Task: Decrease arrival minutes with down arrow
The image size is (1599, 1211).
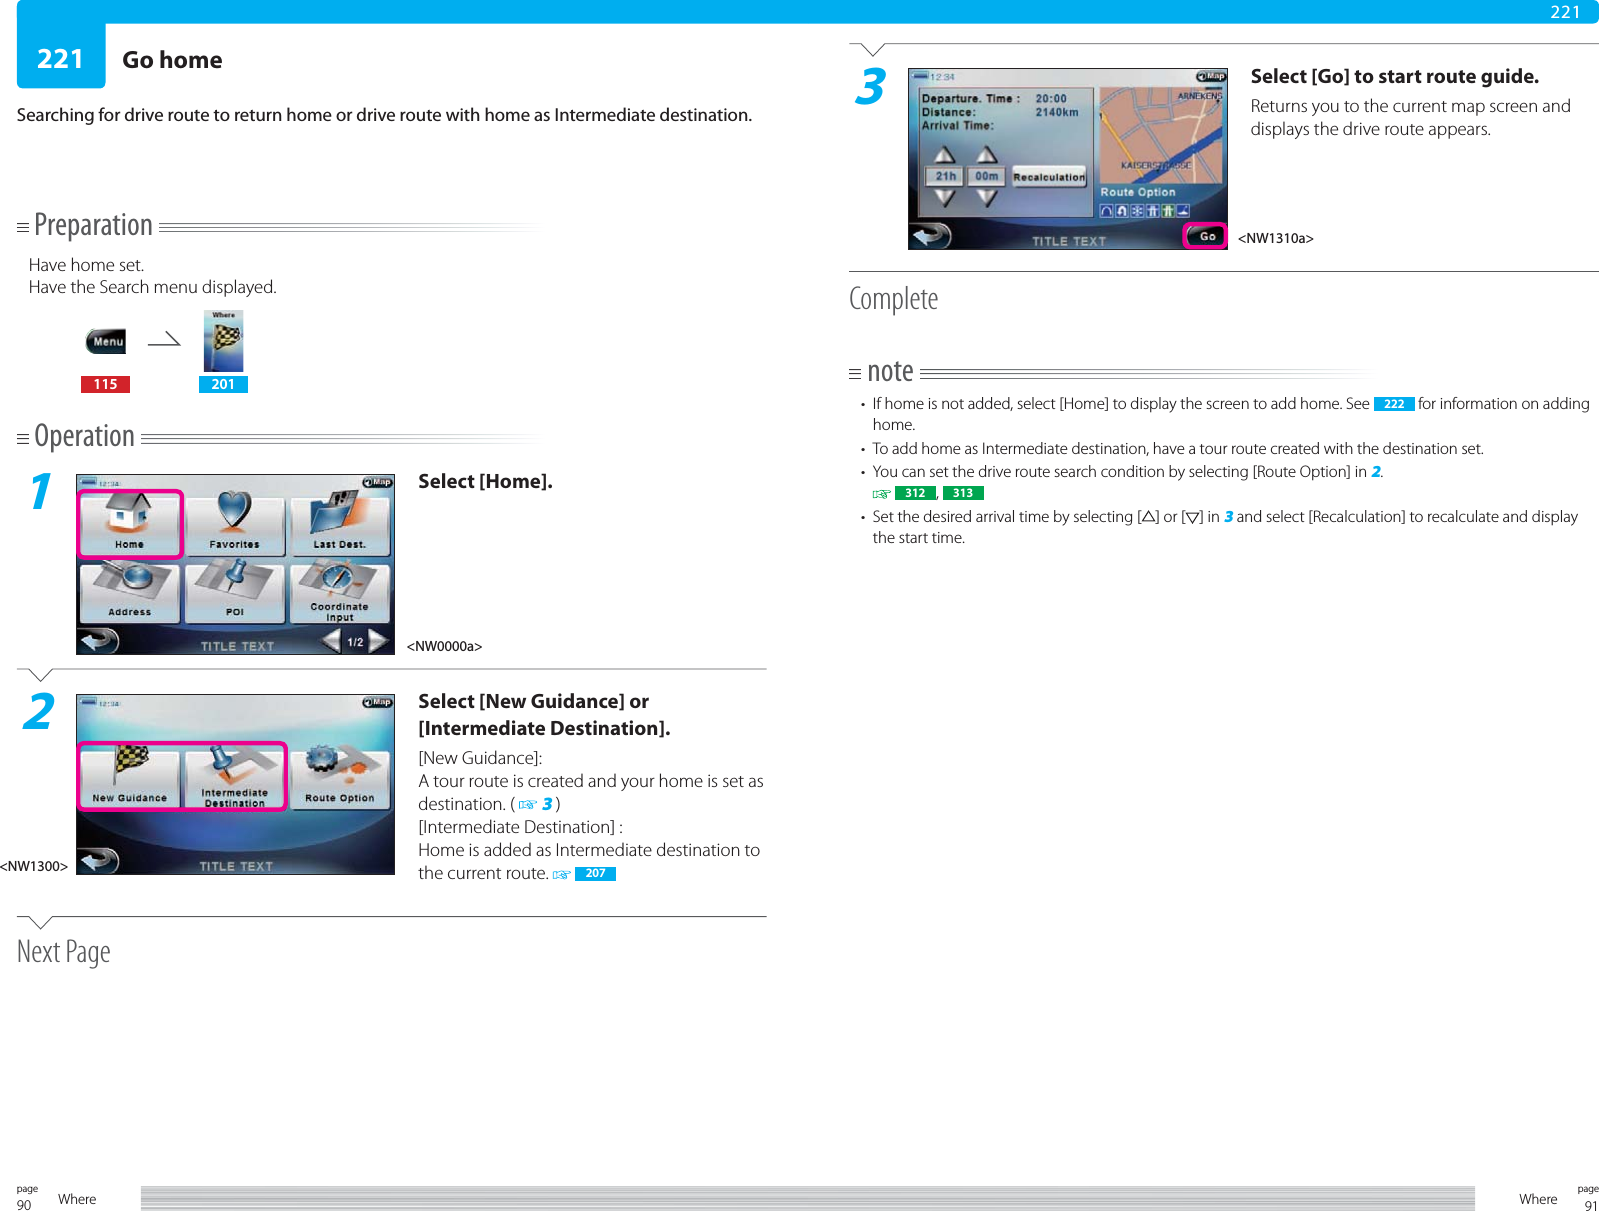Action: click(x=987, y=198)
